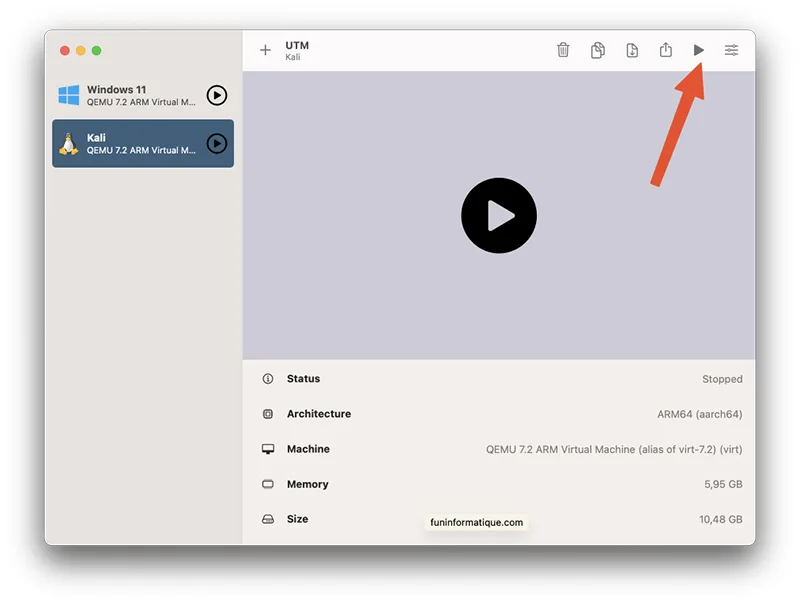Click the 5,95 GB memory value
Viewport: 800px width, 604px height.
(723, 484)
